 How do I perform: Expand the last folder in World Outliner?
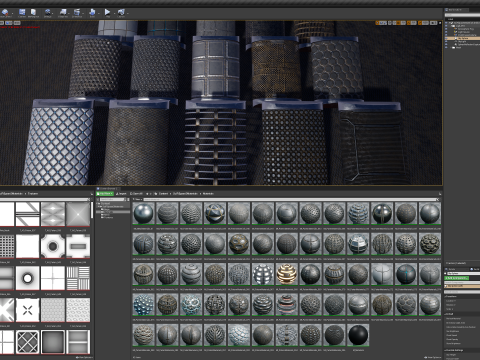(450, 48)
